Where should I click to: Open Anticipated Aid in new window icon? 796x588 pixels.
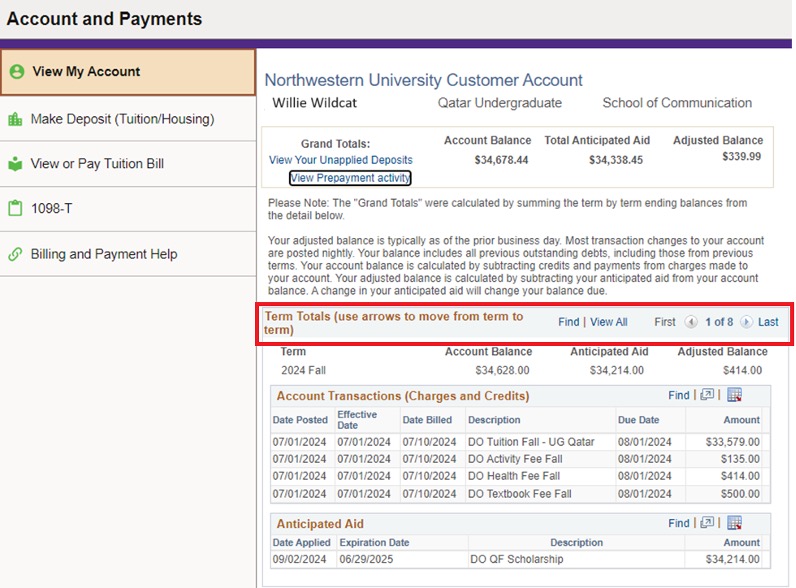(707, 522)
